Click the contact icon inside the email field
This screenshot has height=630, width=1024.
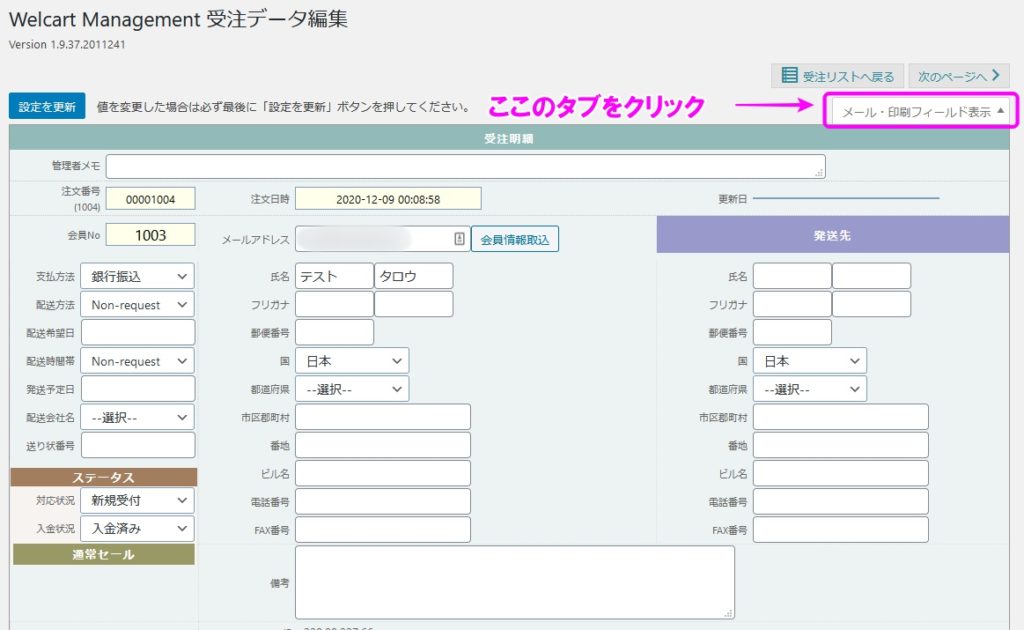[x=459, y=239]
